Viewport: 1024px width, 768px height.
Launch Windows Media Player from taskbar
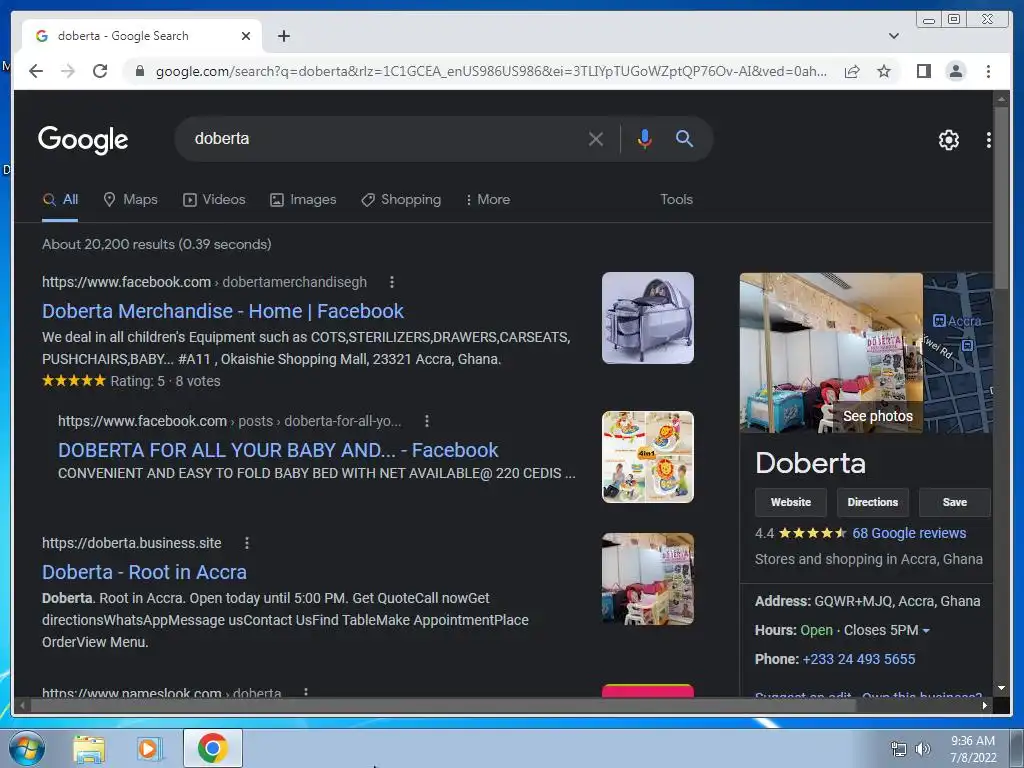149,748
